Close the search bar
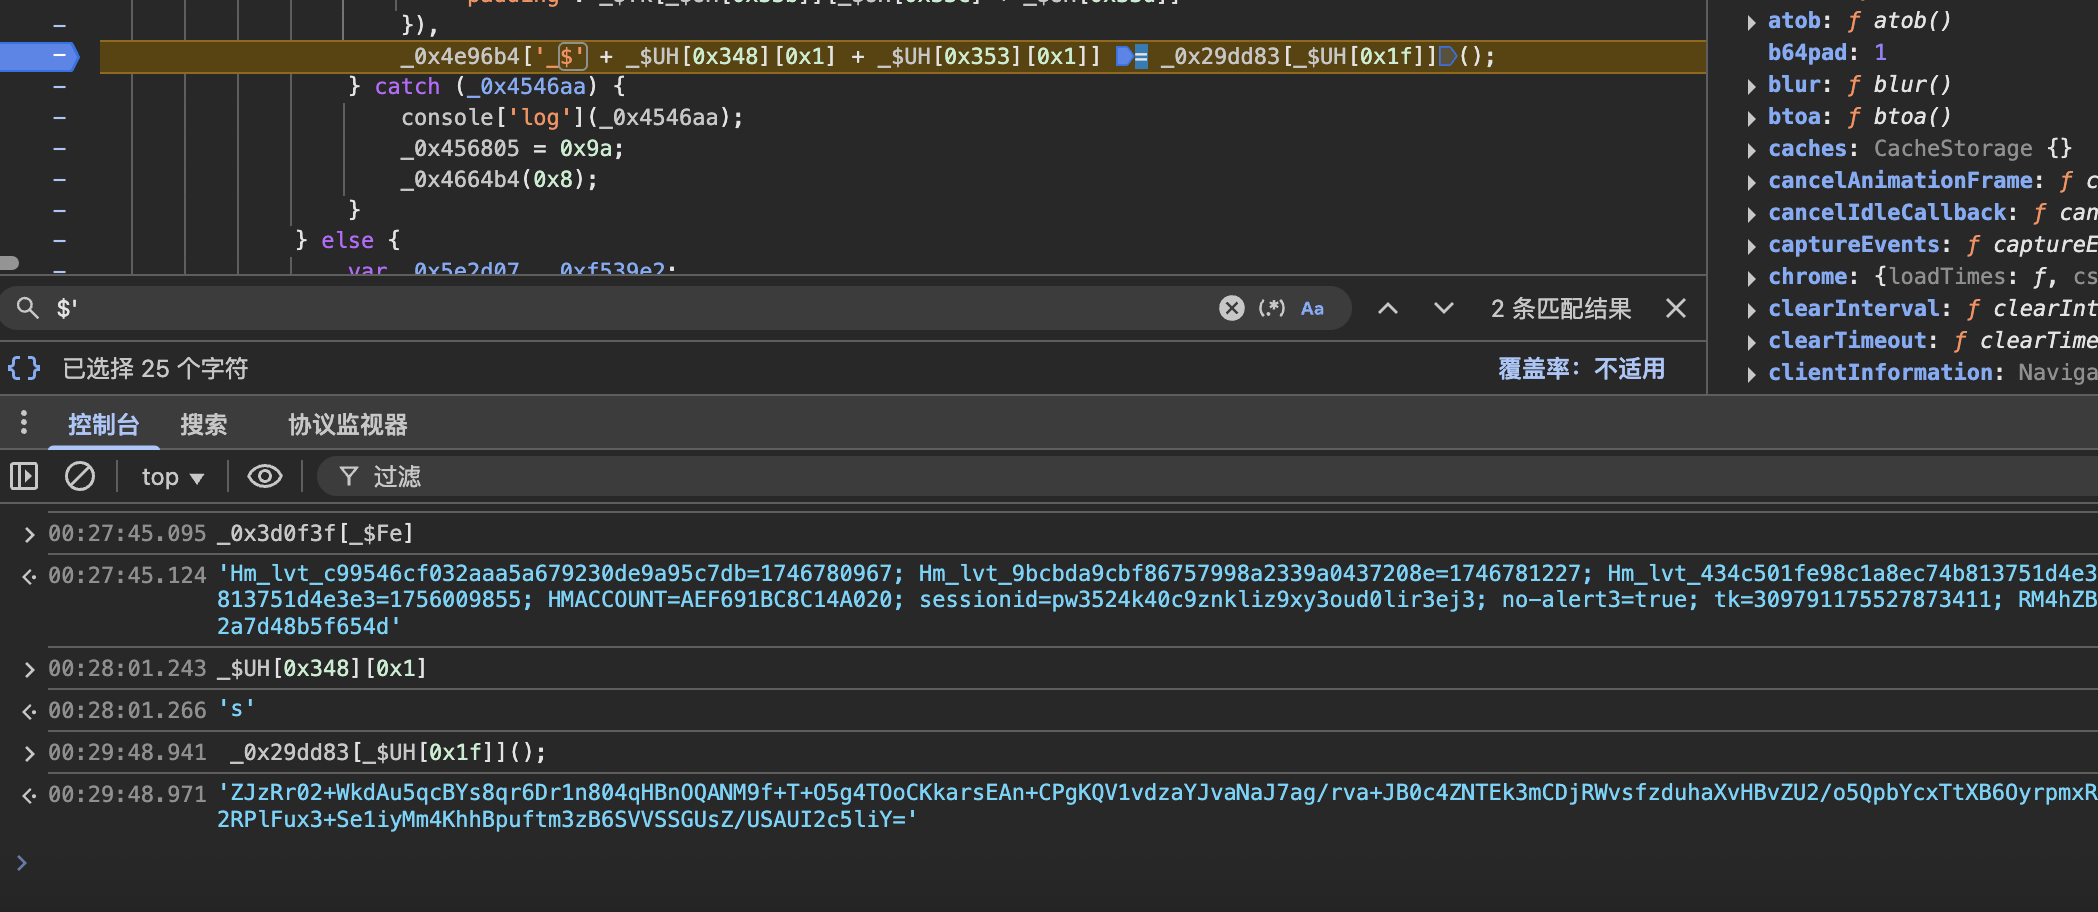 (1676, 308)
